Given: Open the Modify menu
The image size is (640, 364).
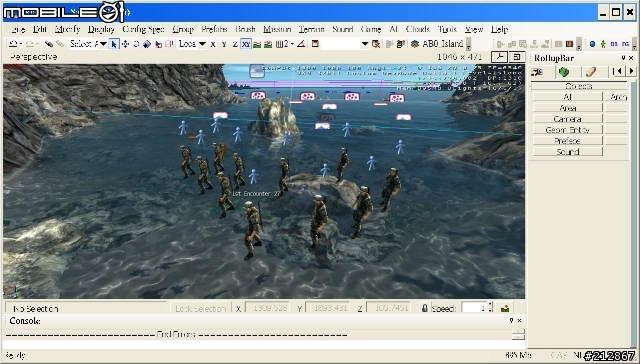Looking at the screenshot, I should pos(67,29).
